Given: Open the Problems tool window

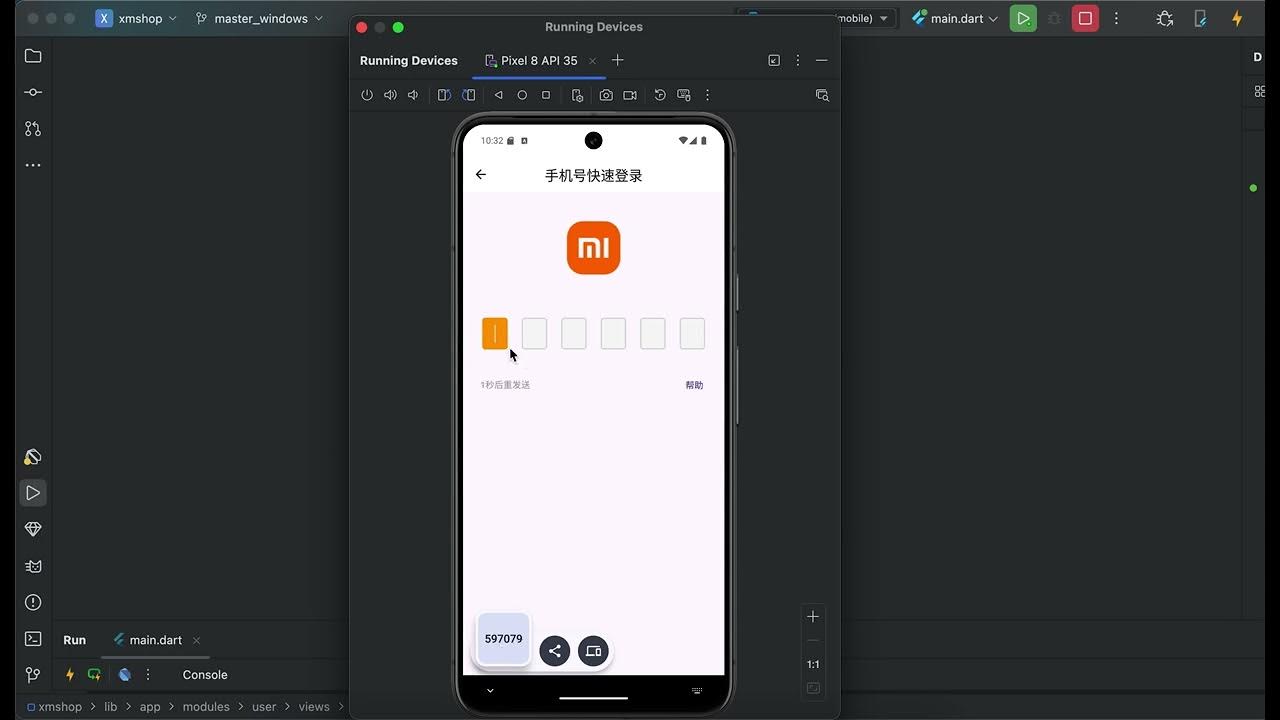Looking at the screenshot, I should pyautogui.click(x=33, y=602).
